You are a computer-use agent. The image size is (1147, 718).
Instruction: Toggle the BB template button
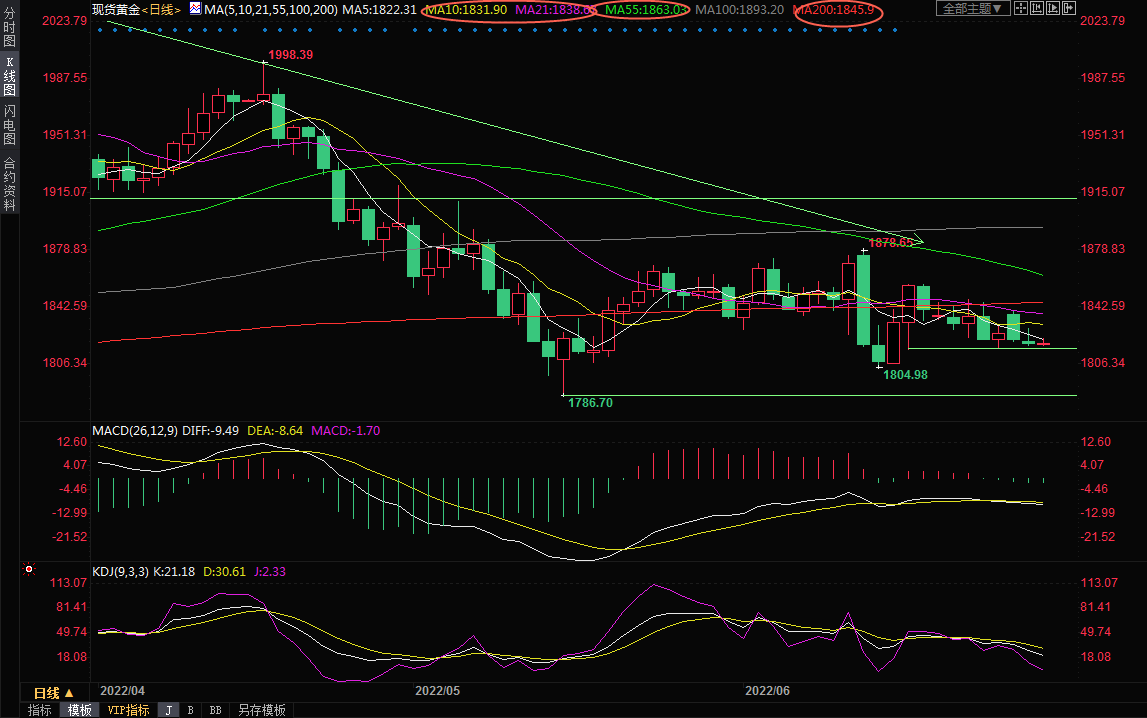215,710
